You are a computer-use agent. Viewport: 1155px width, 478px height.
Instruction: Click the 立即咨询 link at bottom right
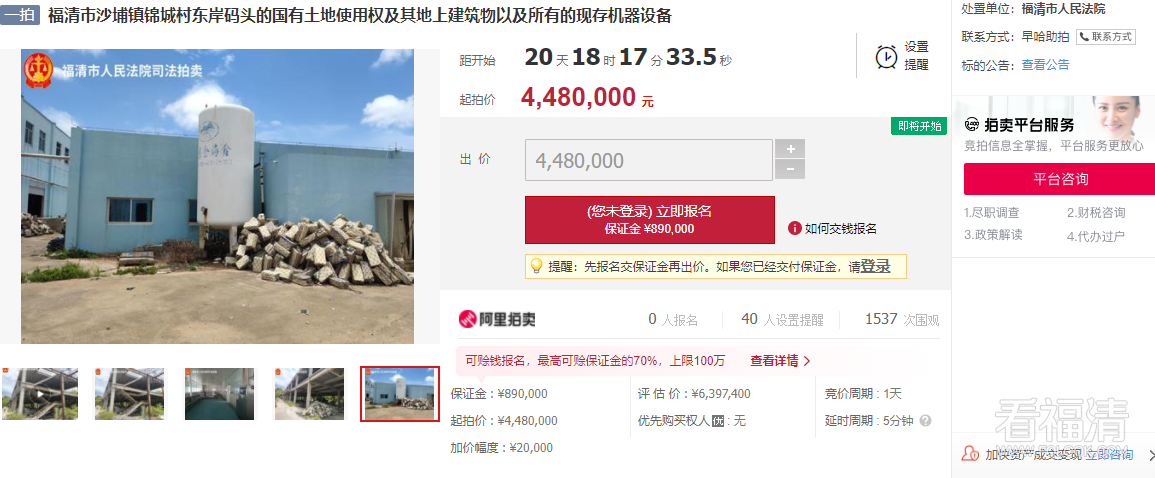tap(1110, 454)
